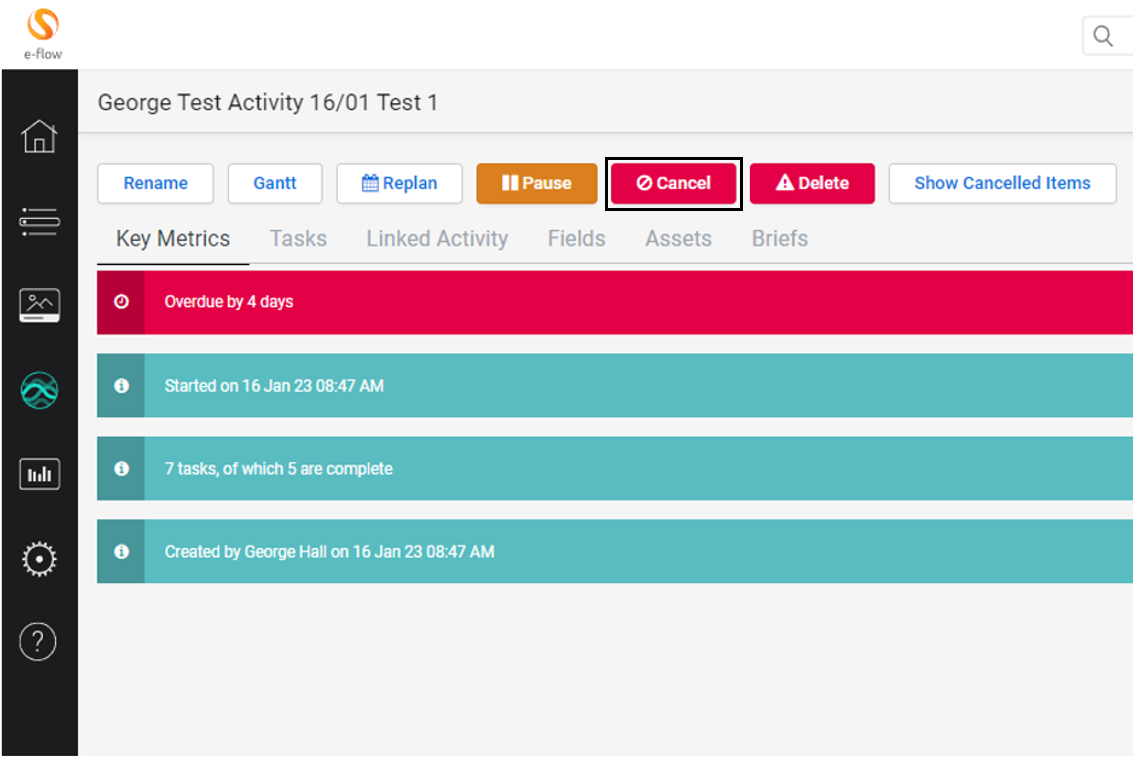Pause the activity
This screenshot has width=1135, height=760.
(536, 183)
